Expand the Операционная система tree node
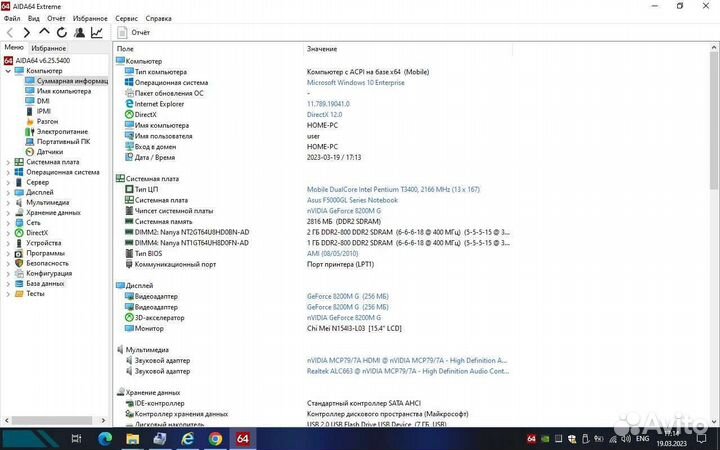The image size is (720, 450). tap(8, 172)
